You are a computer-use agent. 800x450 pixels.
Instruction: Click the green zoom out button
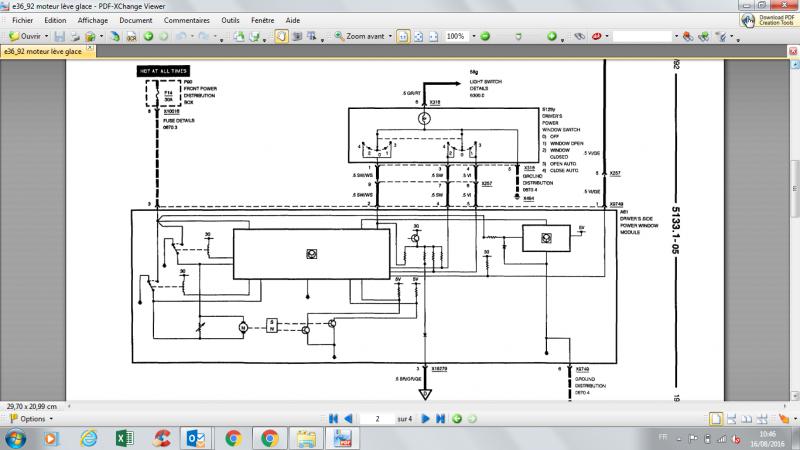point(487,36)
